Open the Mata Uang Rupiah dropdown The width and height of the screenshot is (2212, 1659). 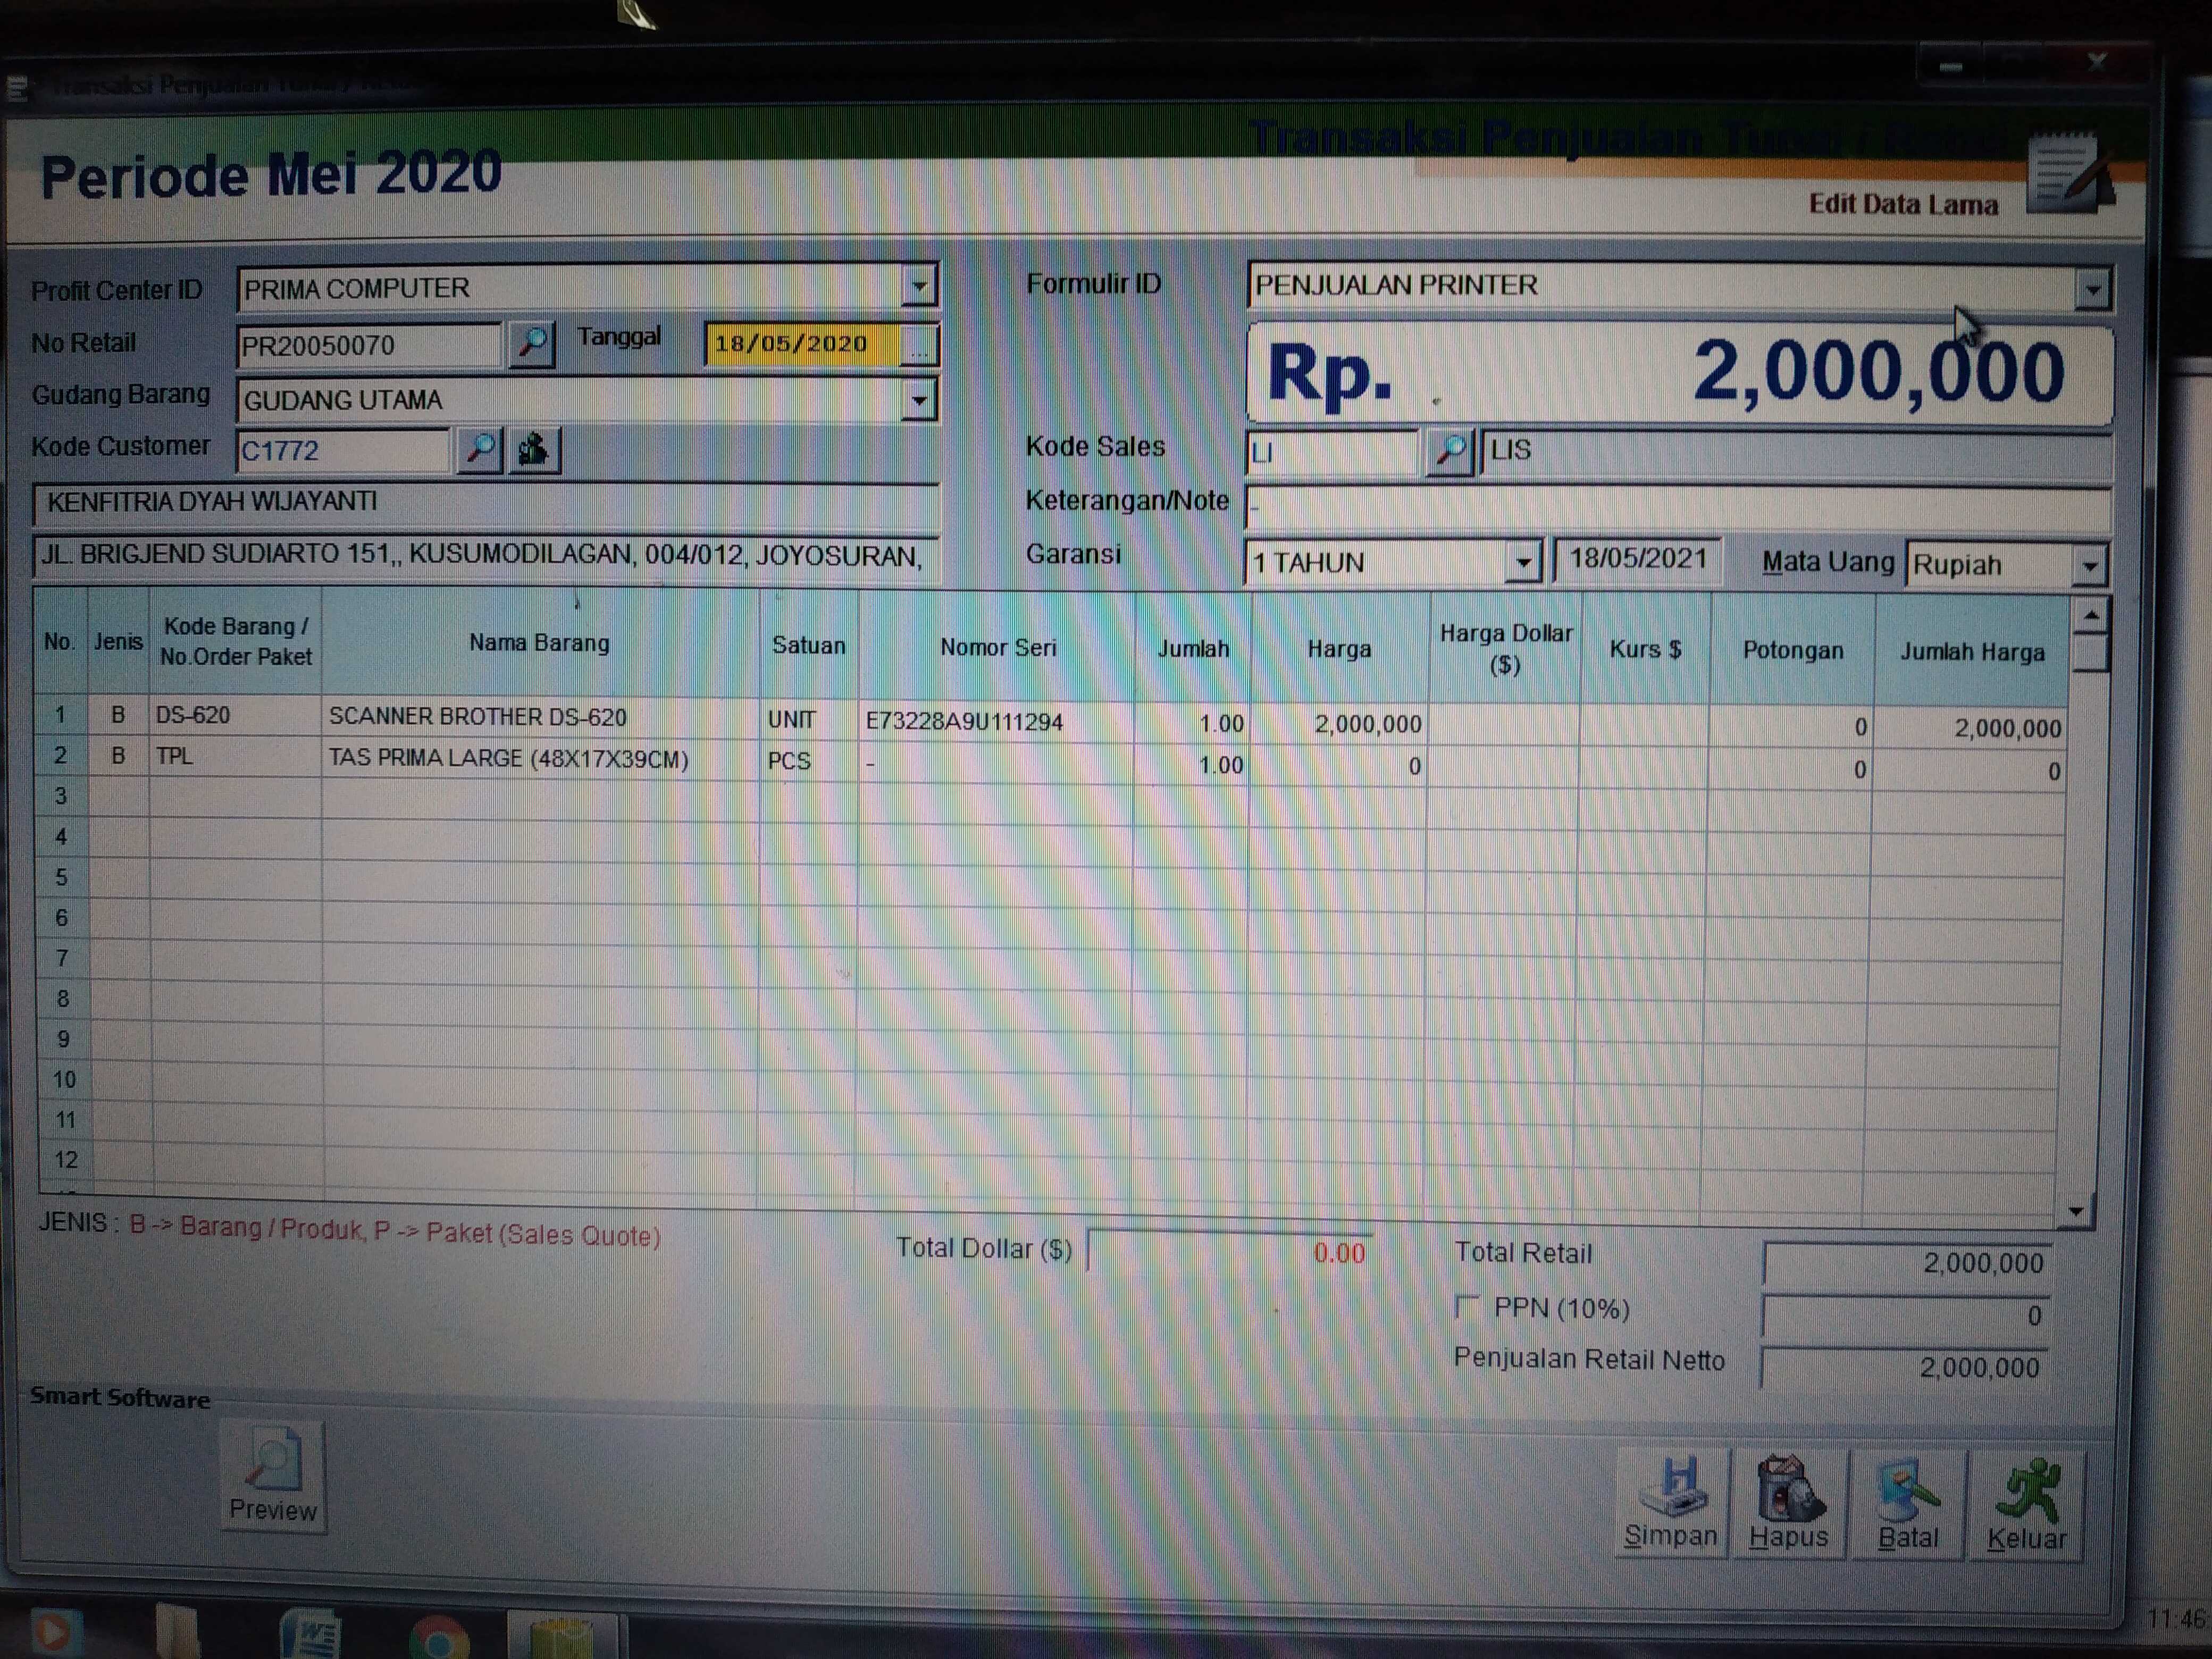2089,566
